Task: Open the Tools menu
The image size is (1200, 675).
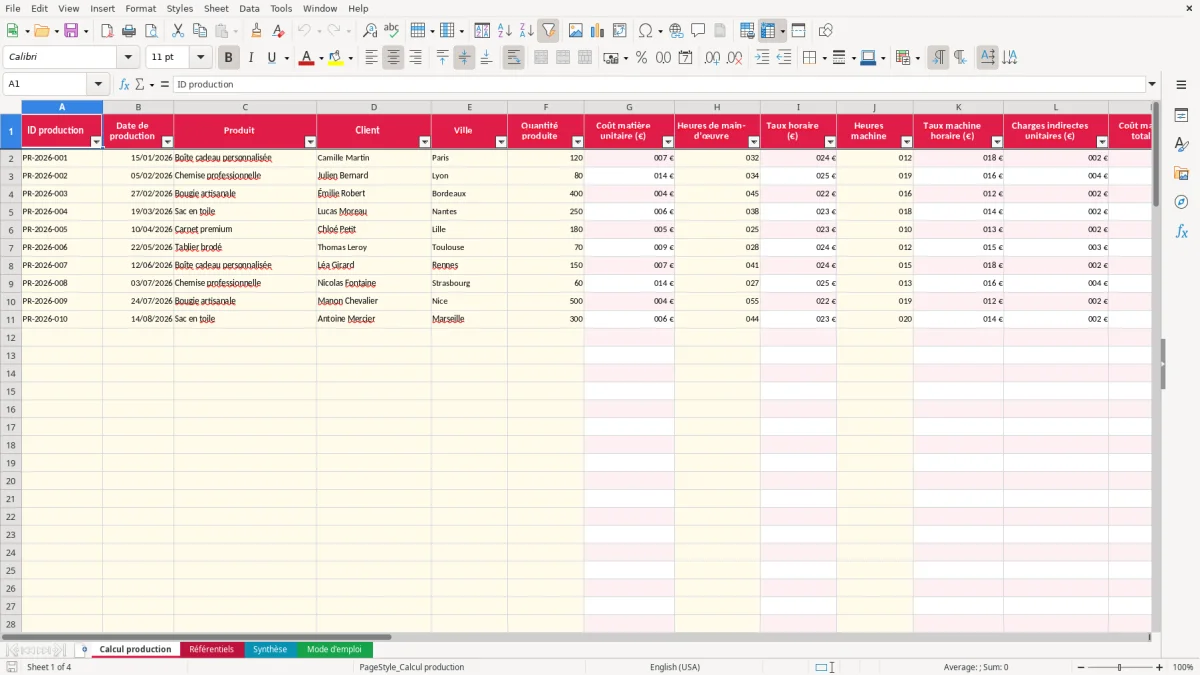Action: [281, 8]
